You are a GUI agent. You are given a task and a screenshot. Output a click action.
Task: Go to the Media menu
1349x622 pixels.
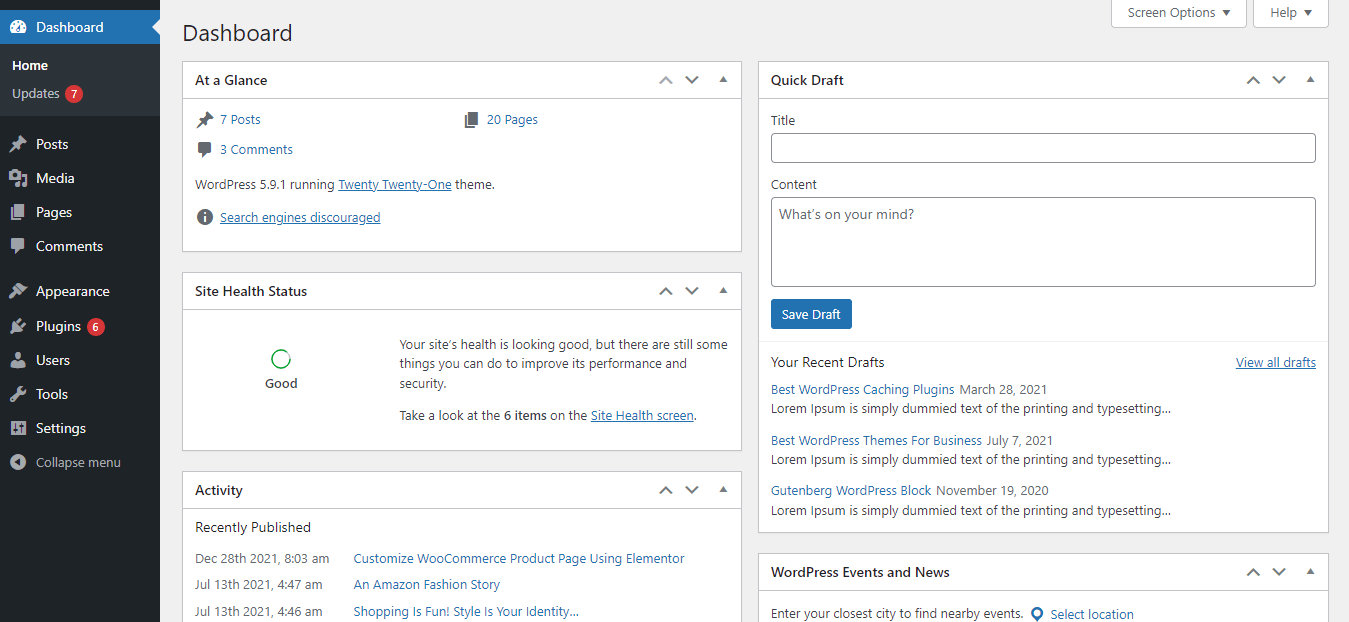click(x=80, y=178)
